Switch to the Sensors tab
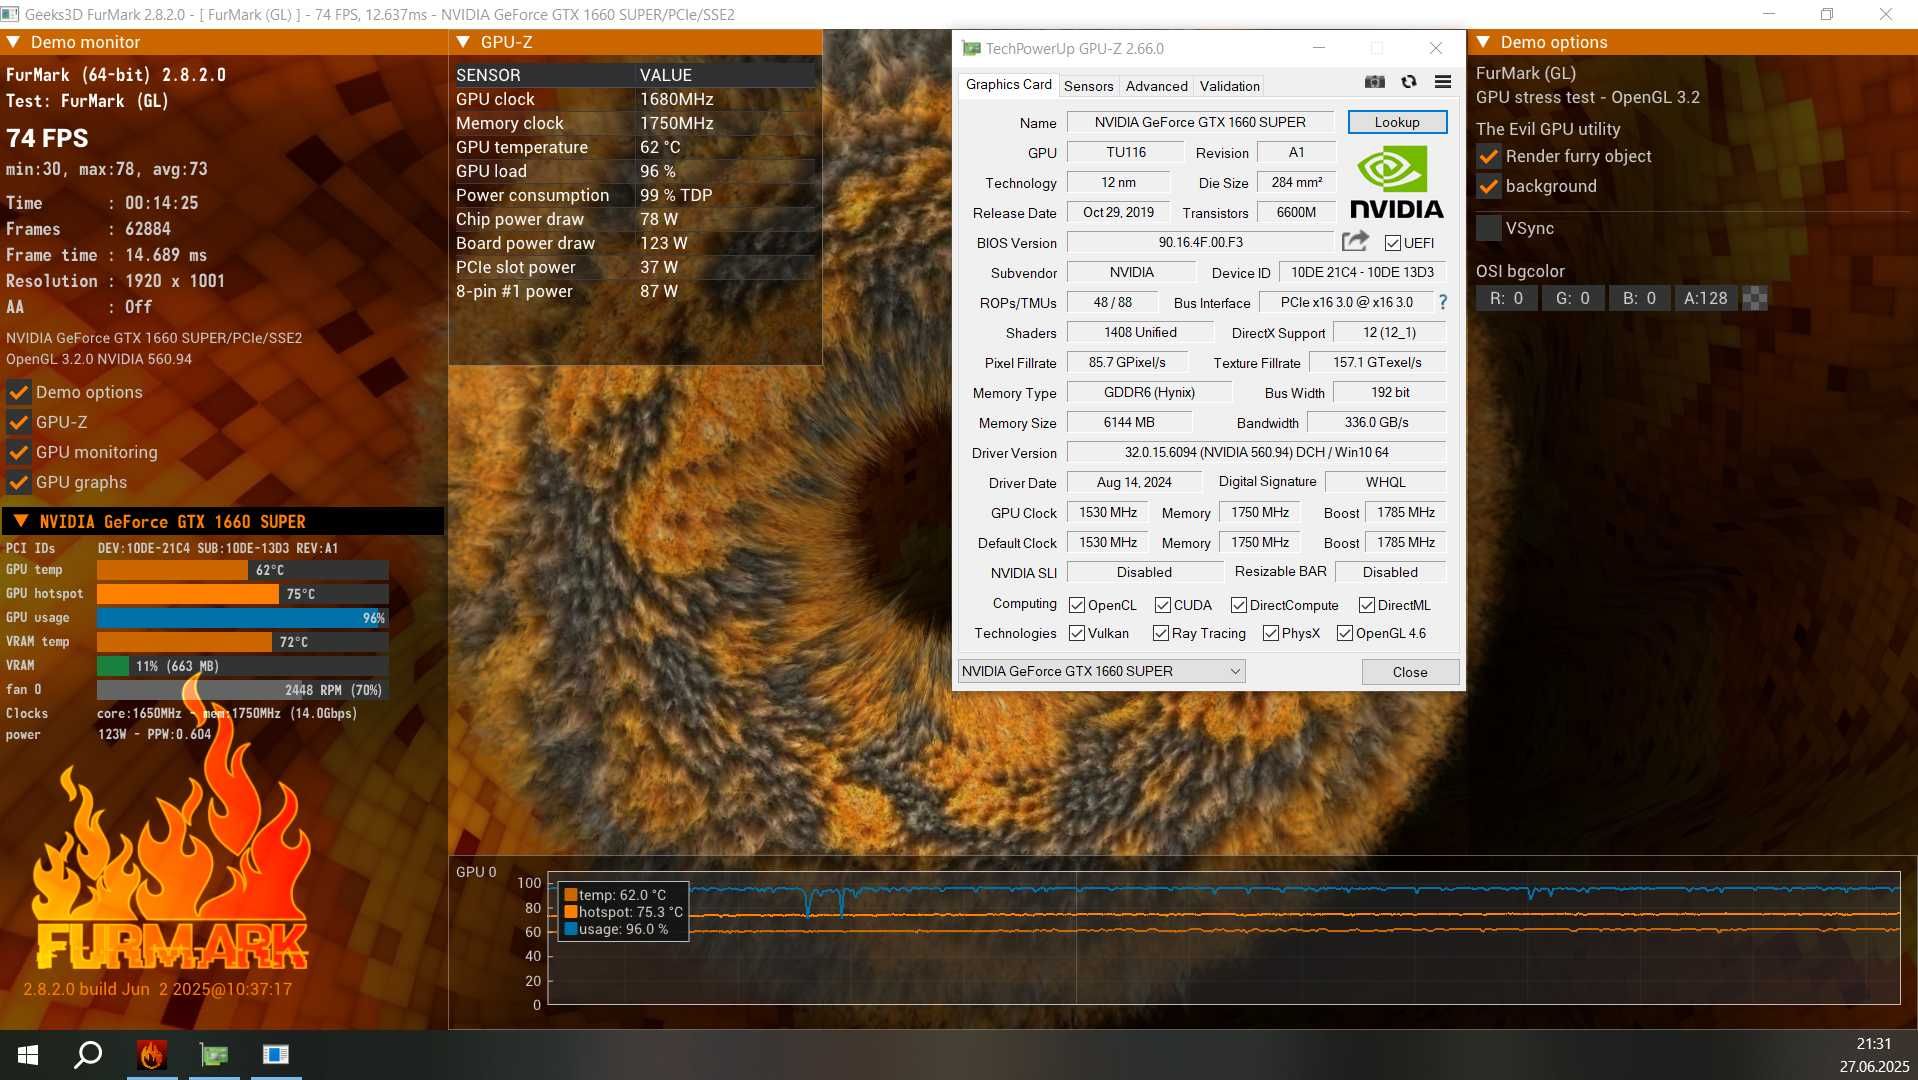 [1088, 86]
